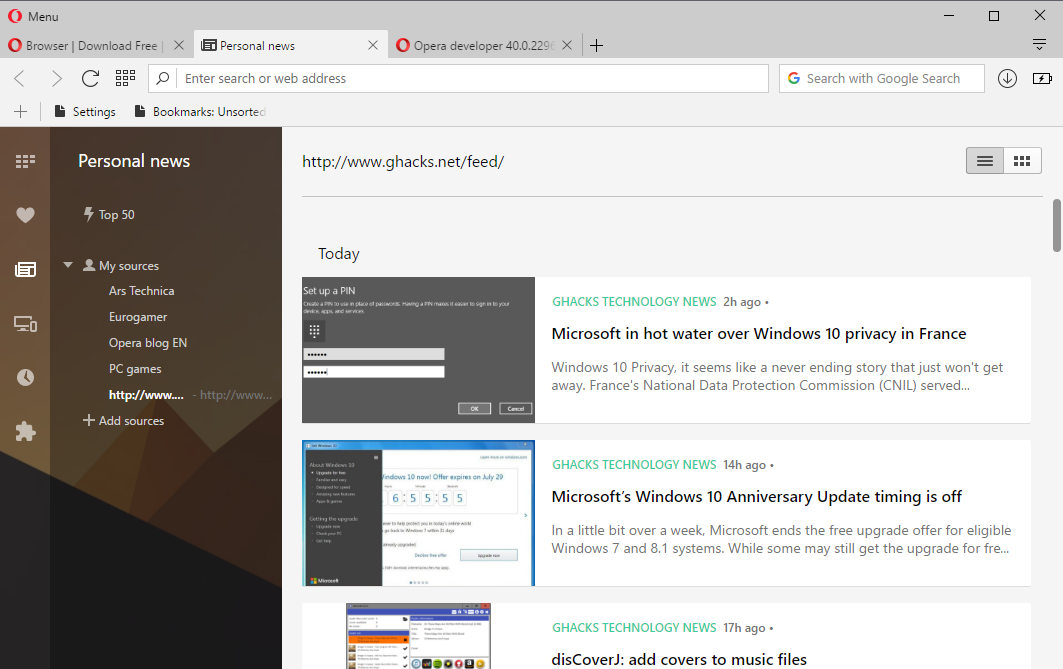Open the Settings bookmark
This screenshot has height=669, width=1063.
click(85, 112)
